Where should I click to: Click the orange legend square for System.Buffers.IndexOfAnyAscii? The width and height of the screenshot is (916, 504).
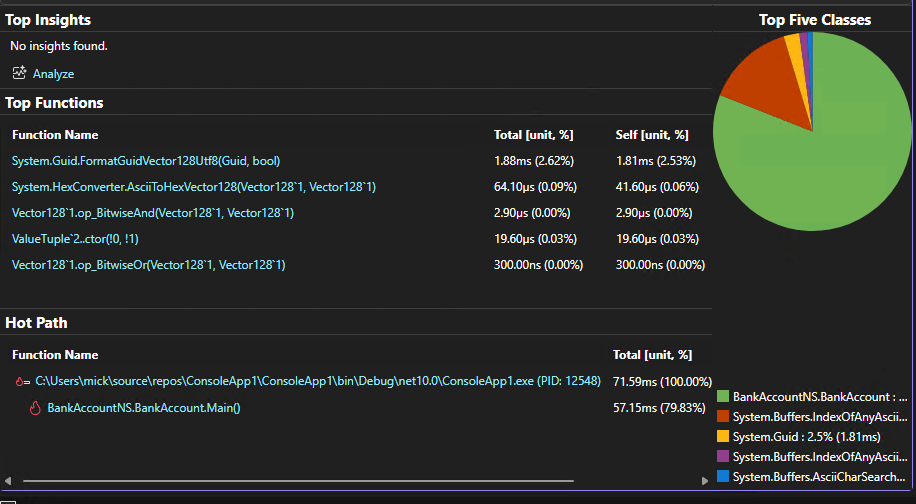[723, 417]
